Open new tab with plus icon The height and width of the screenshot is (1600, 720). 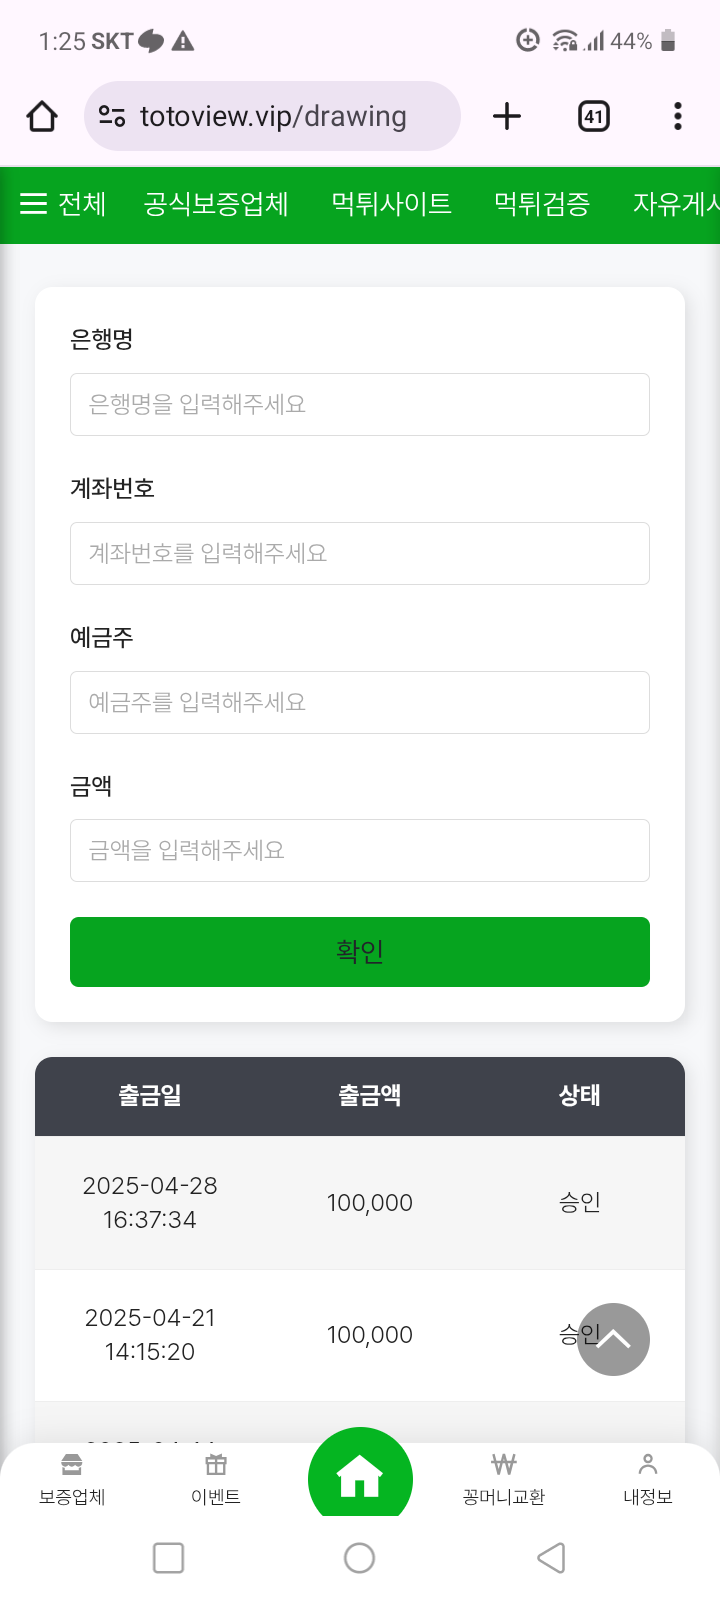point(507,117)
